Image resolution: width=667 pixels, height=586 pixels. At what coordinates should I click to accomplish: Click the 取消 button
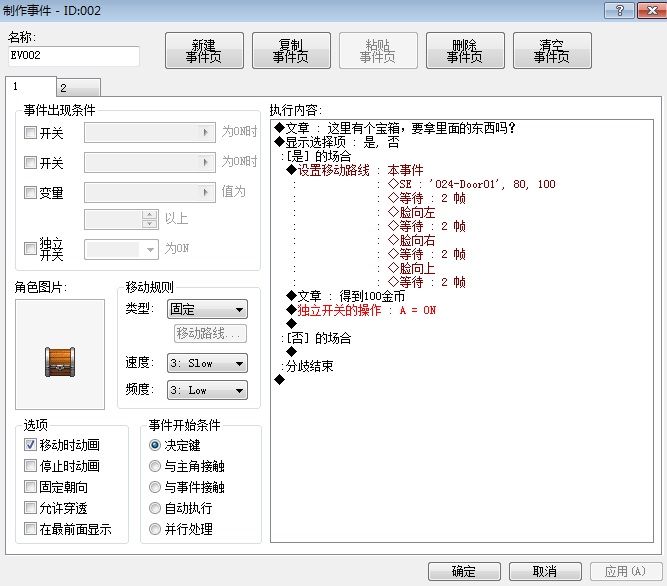point(545,571)
